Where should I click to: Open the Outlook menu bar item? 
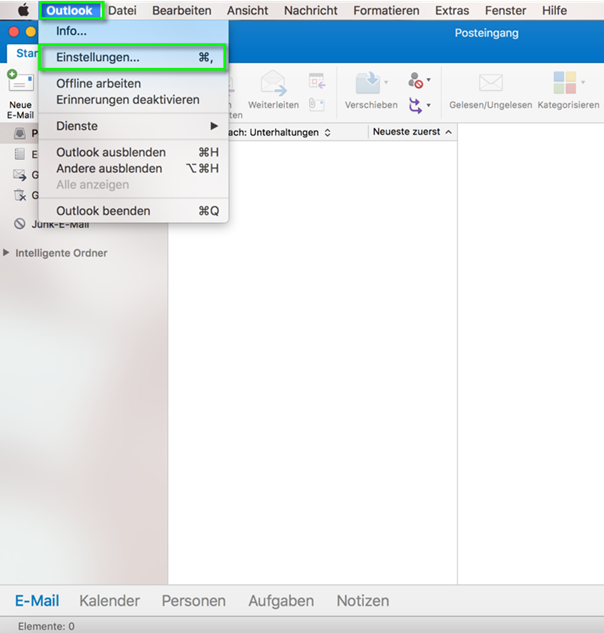(x=69, y=10)
